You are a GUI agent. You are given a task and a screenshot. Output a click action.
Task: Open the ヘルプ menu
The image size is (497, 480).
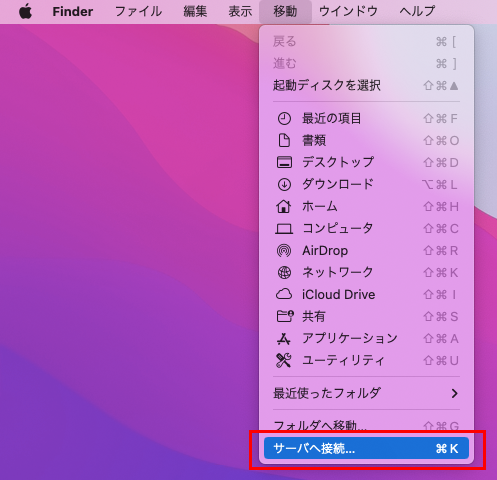coord(417,12)
